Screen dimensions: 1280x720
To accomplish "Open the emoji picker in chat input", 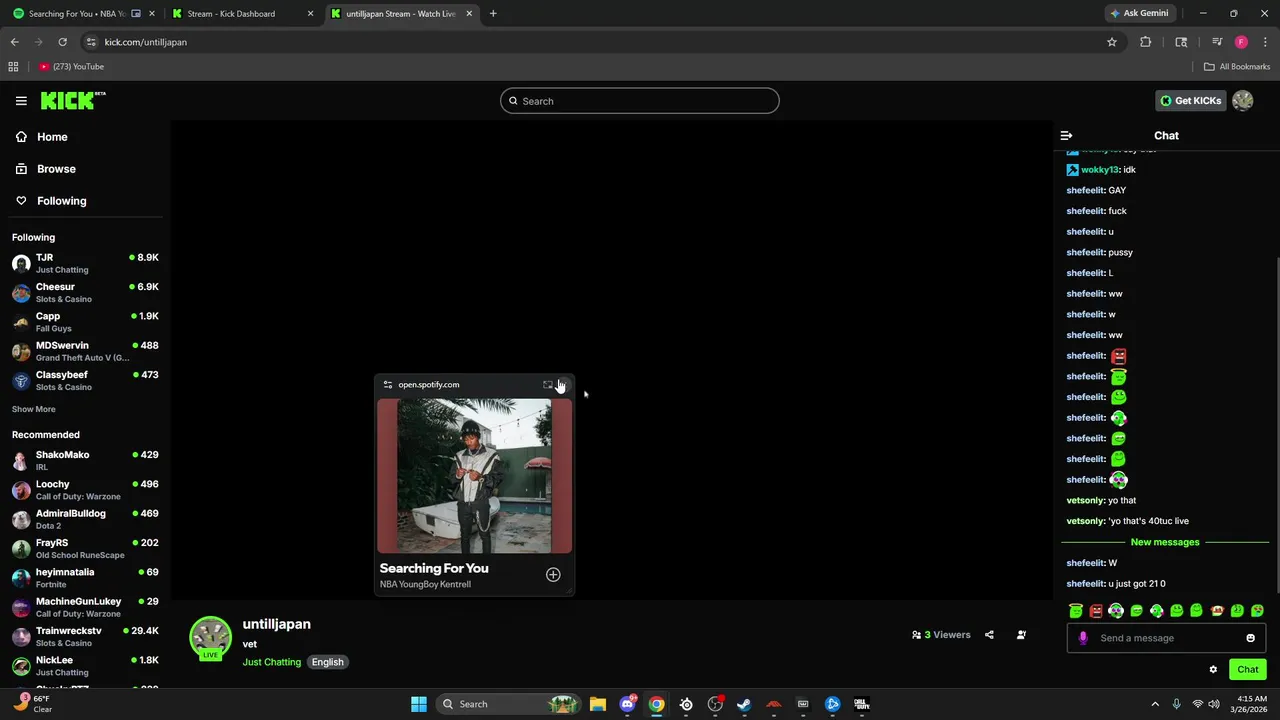I will (1250, 638).
